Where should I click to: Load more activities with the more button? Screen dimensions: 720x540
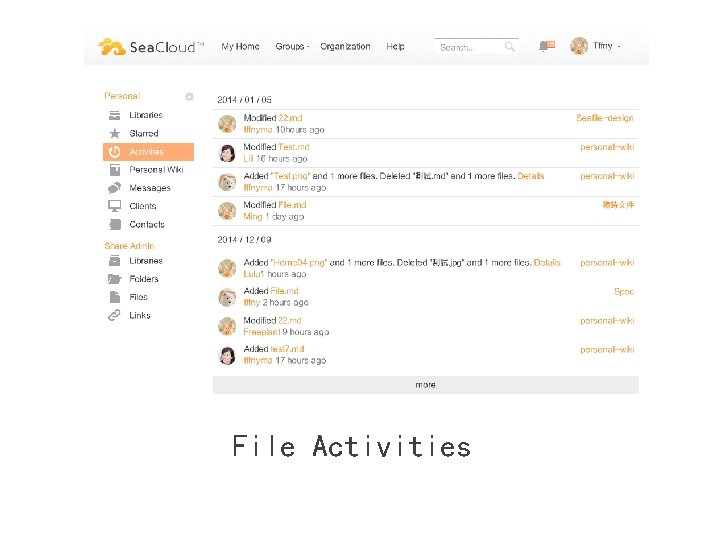click(426, 385)
